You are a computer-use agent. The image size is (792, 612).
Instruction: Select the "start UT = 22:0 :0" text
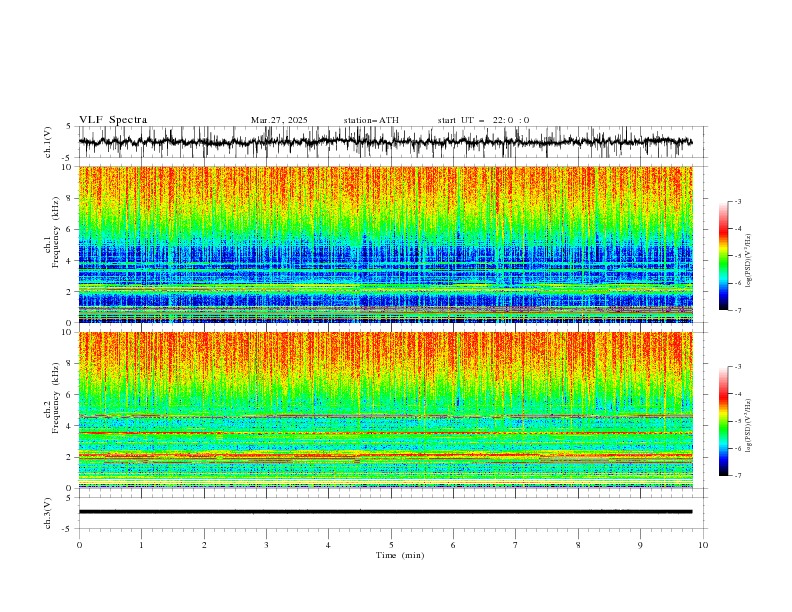click(483, 120)
